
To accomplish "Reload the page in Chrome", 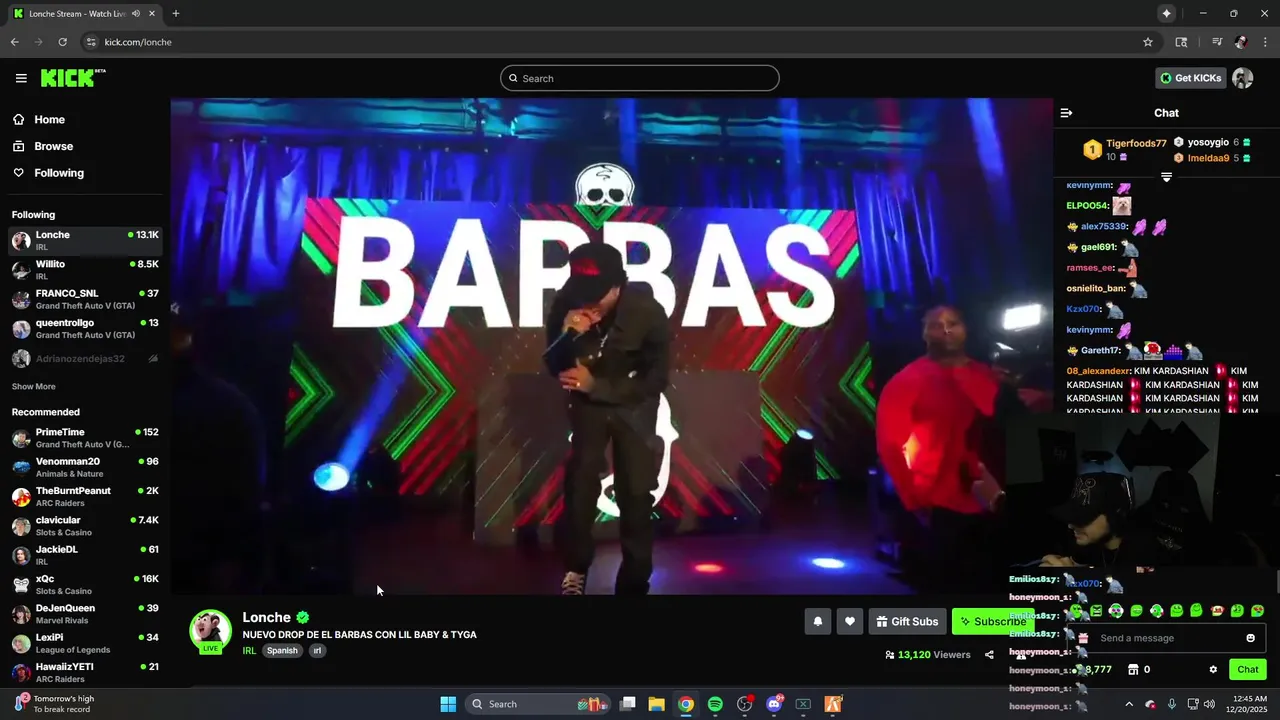I will point(62,42).
